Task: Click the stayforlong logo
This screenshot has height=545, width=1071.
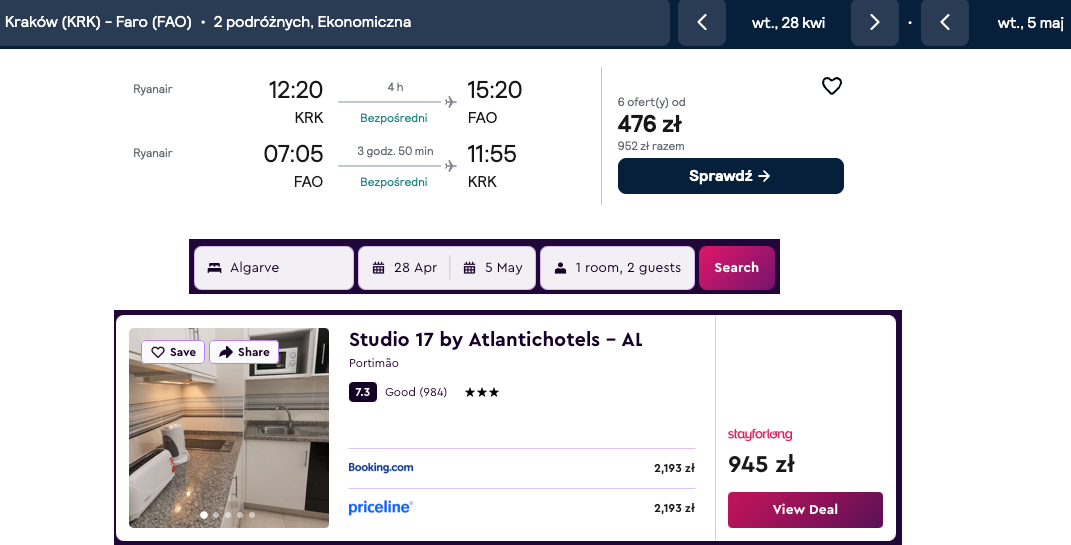Action: click(759, 434)
